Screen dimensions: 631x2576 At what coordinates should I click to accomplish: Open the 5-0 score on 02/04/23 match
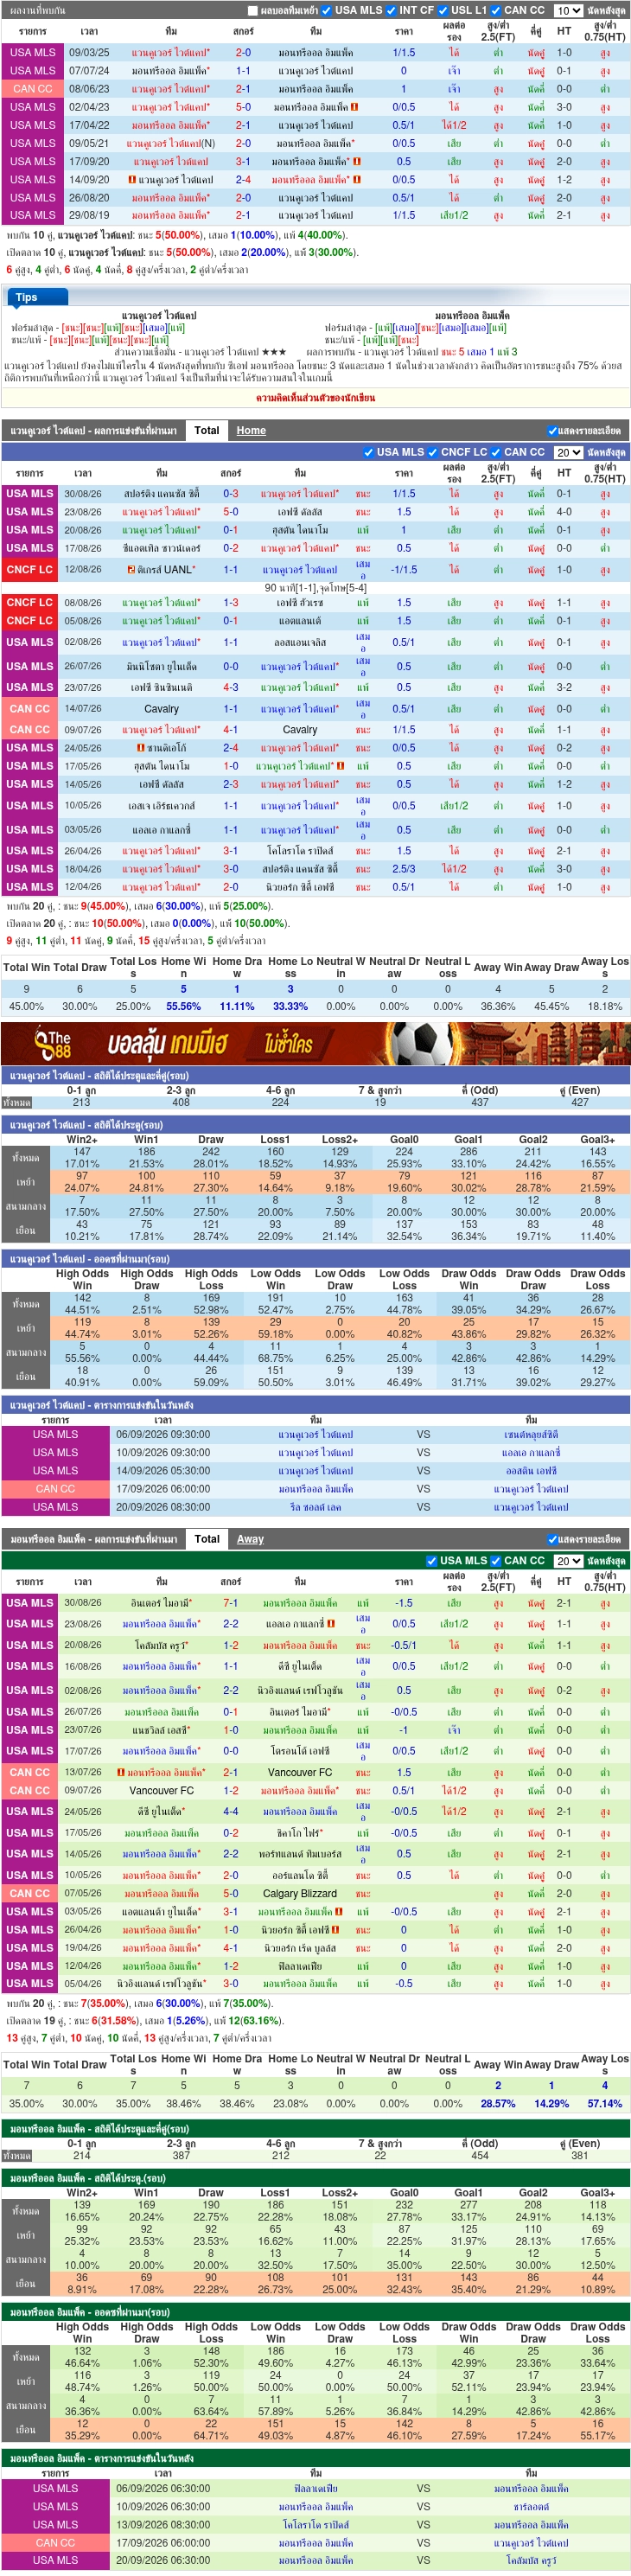243,107
